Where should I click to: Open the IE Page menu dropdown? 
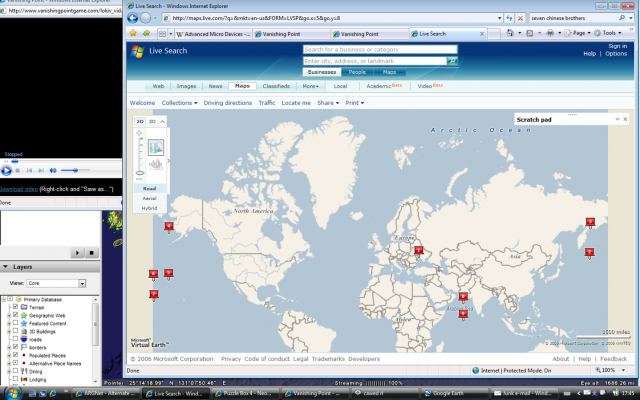click(x=578, y=33)
